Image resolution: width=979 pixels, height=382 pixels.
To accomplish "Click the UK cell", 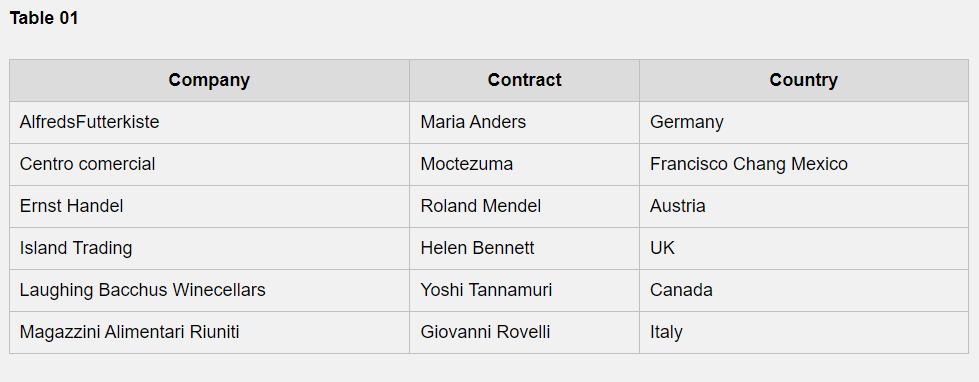I will point(804,248).
